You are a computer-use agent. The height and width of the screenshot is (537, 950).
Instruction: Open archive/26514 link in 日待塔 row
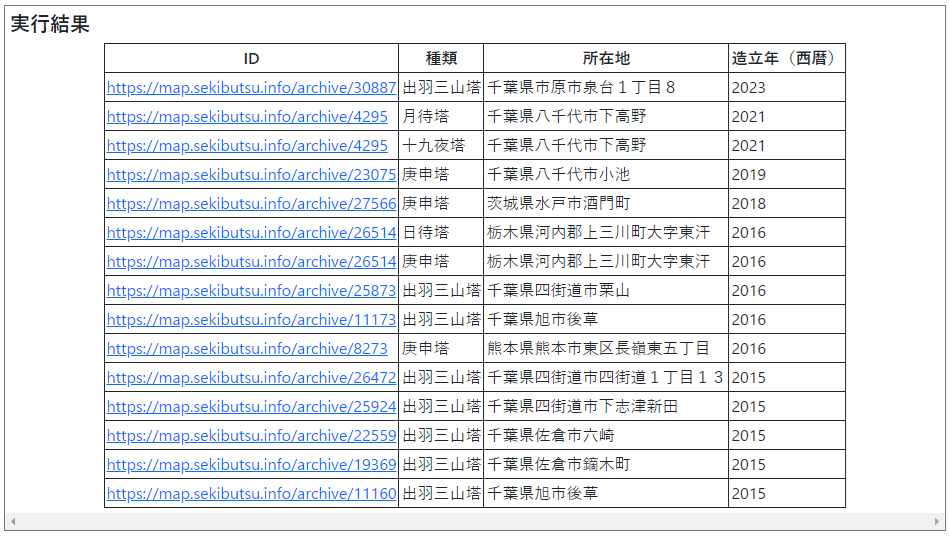[x=251, y=233]
